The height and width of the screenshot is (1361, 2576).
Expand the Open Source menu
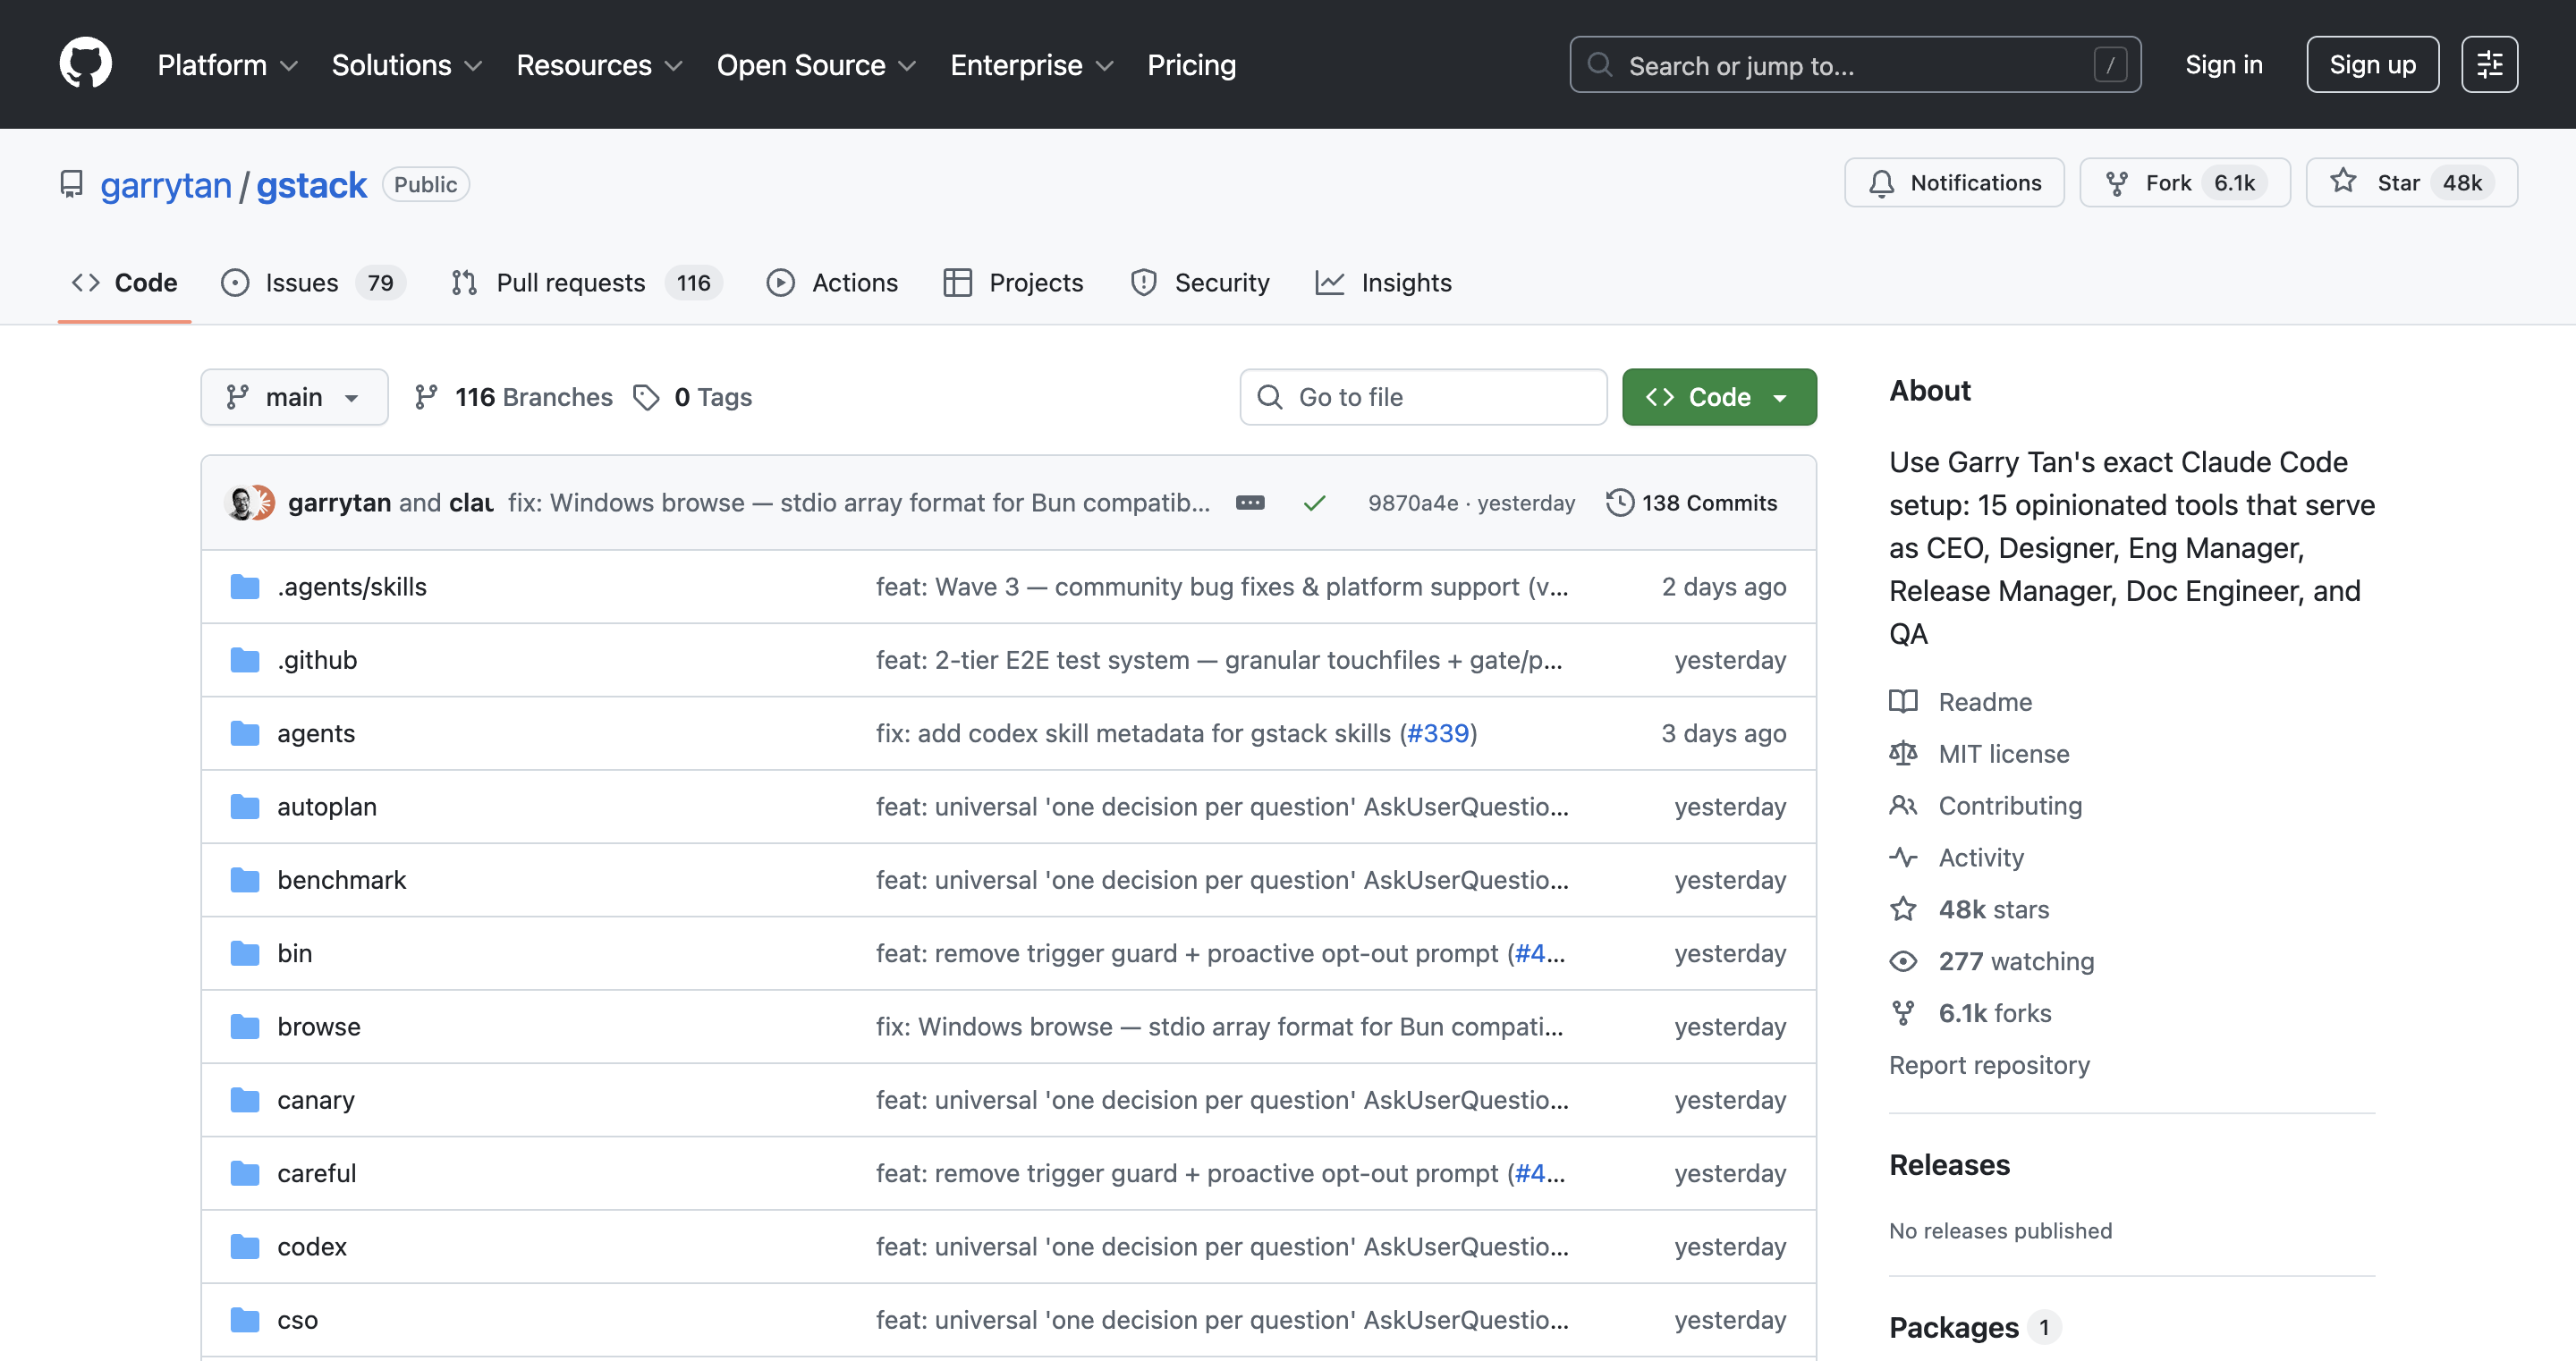(816, 65)
